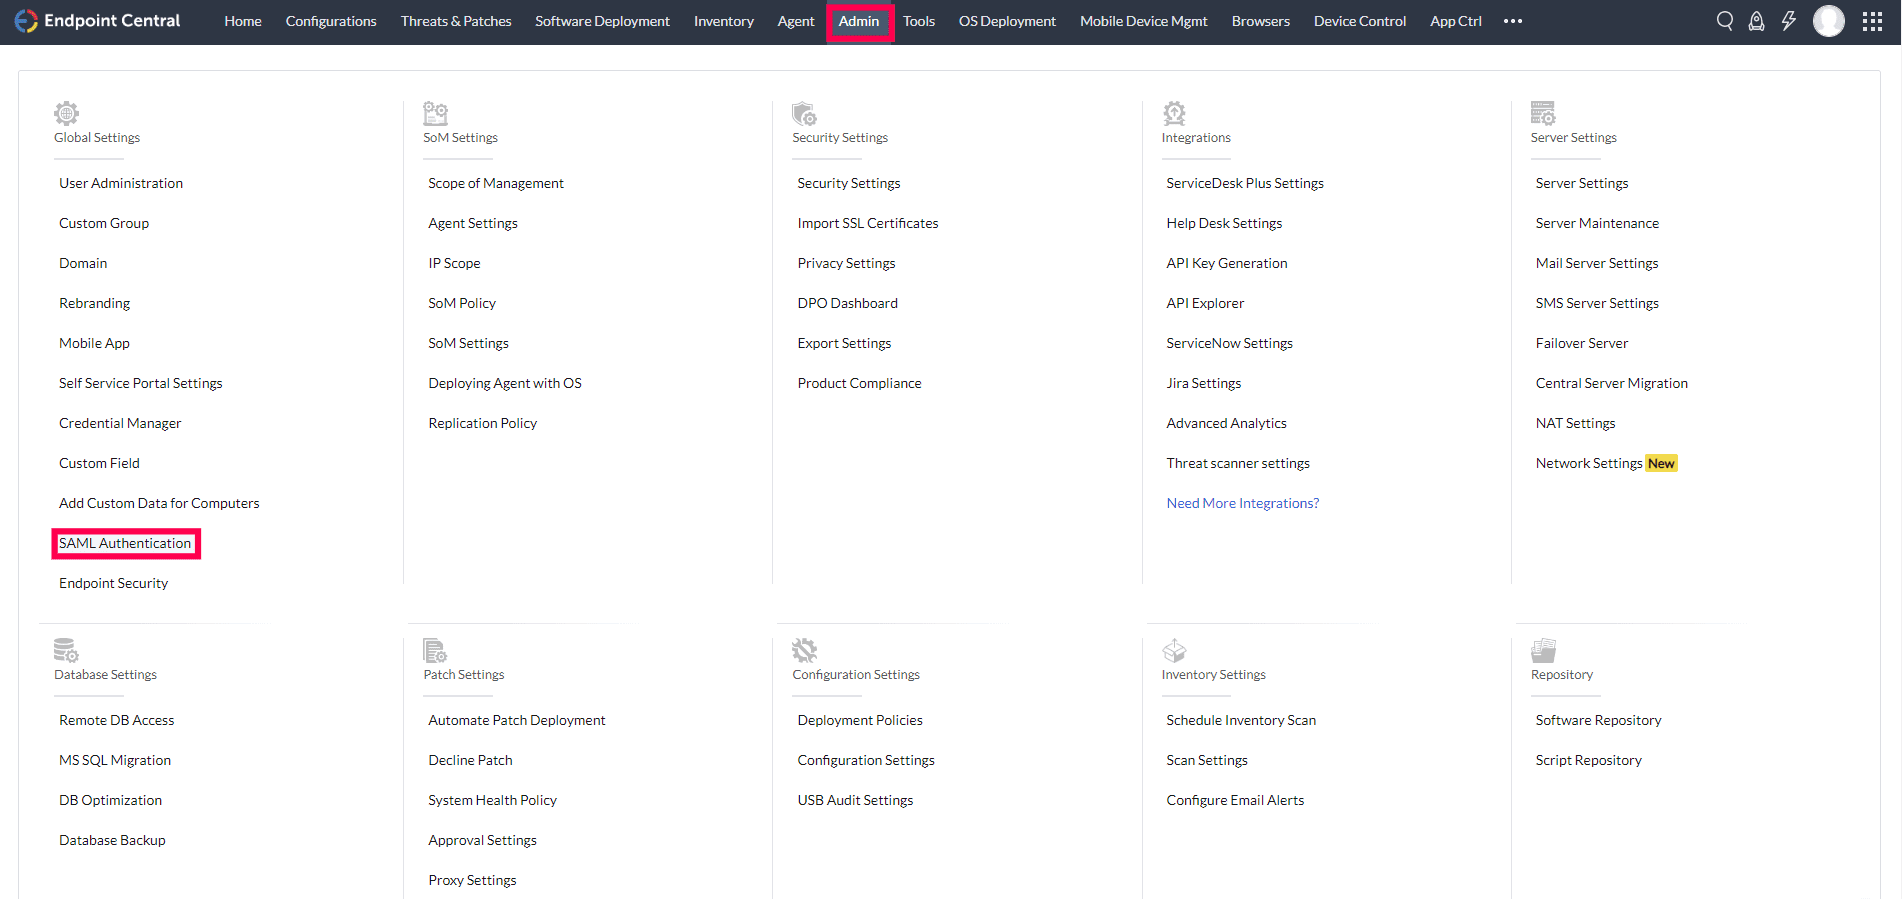Image resolution: width=1902 pixels, height=899 pixels.
Task: Open Credential Manager
Action: pyautogui.click(x=120, y=423)
